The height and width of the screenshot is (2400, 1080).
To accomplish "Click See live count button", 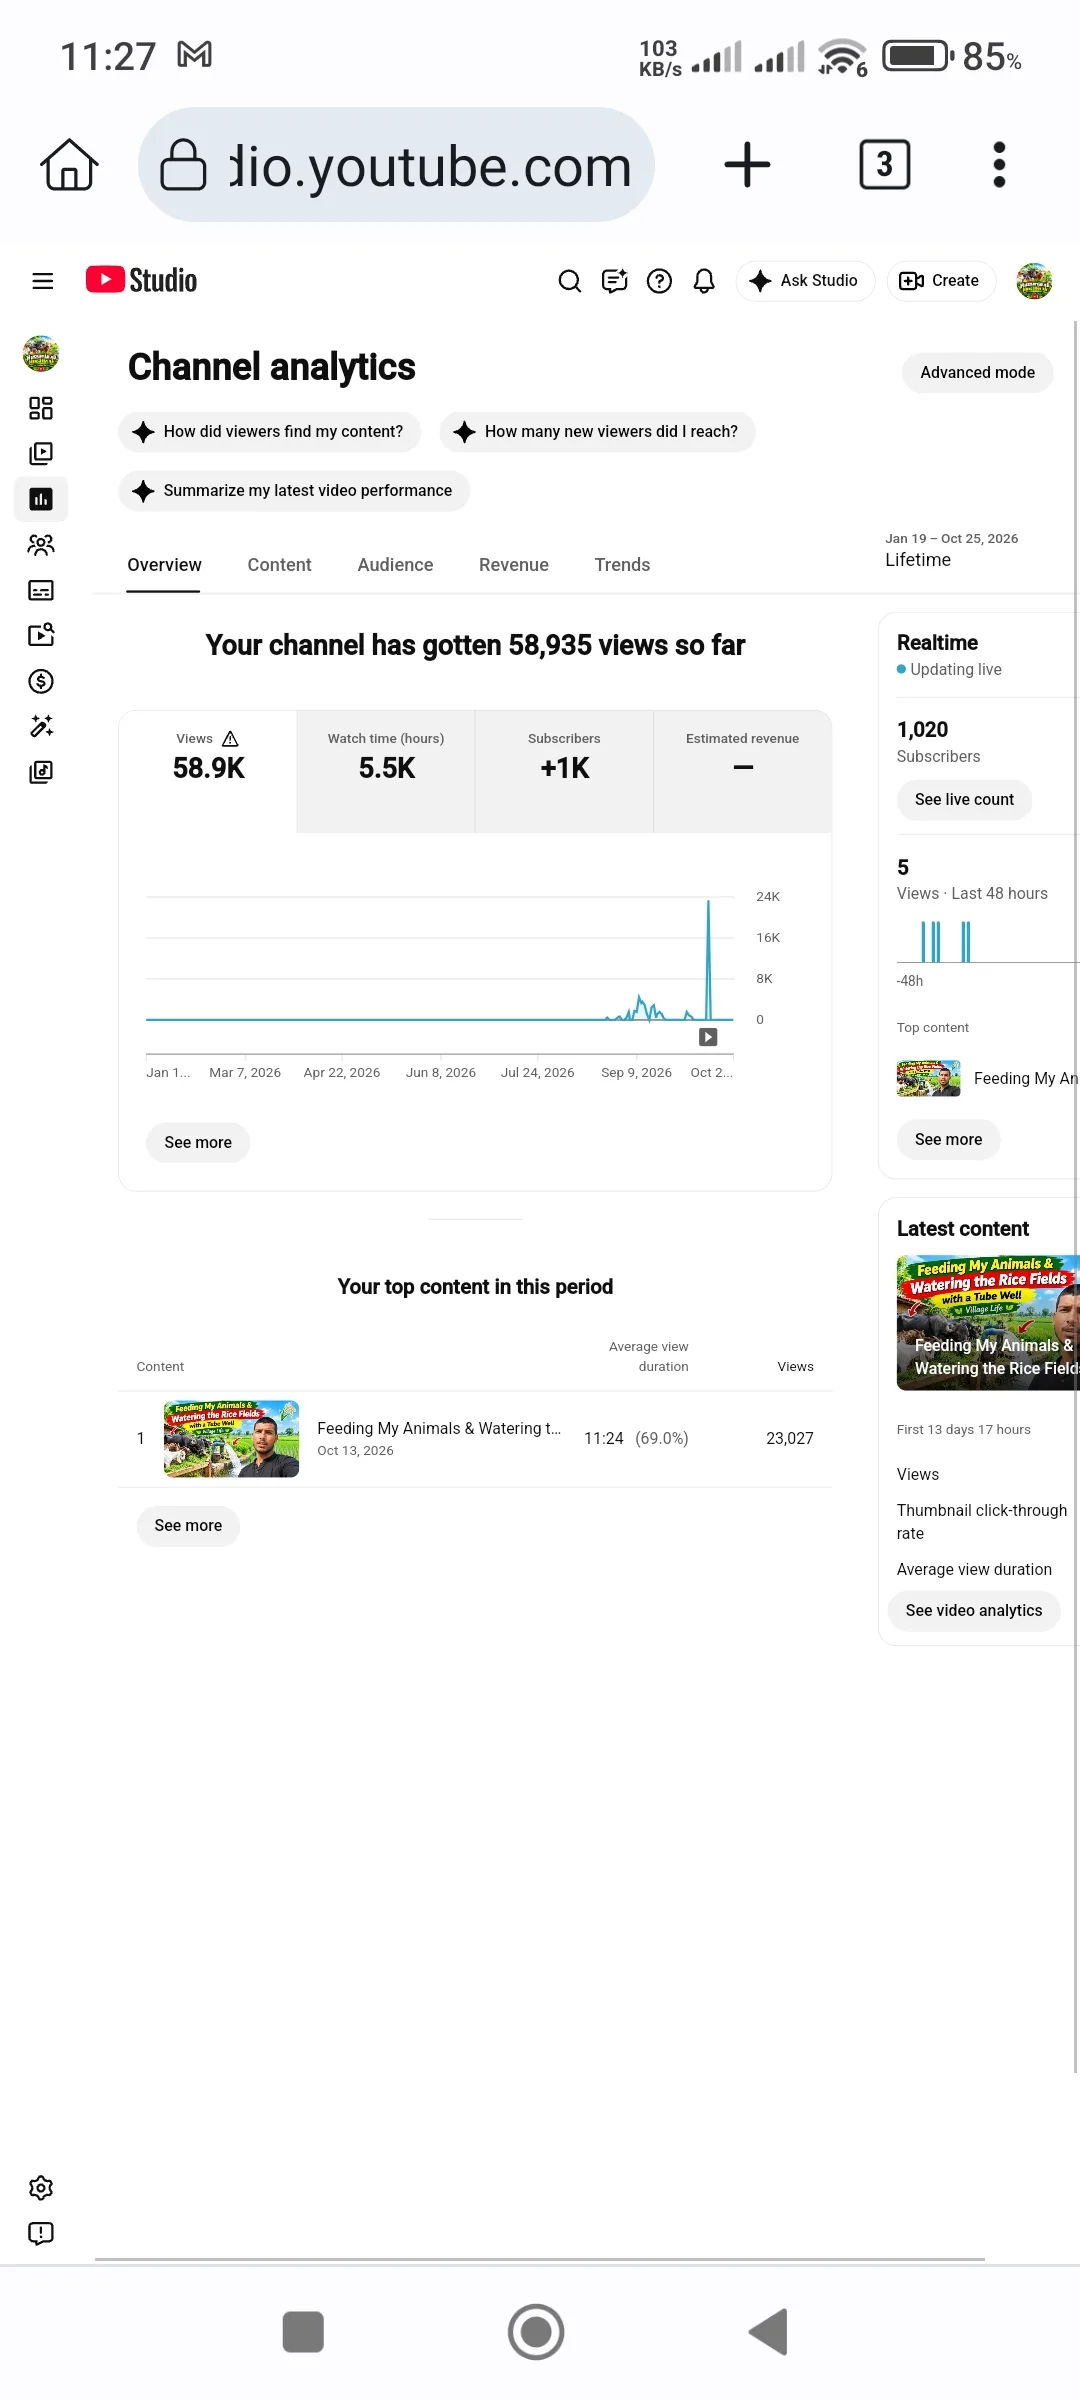I will tap(964, 800).
